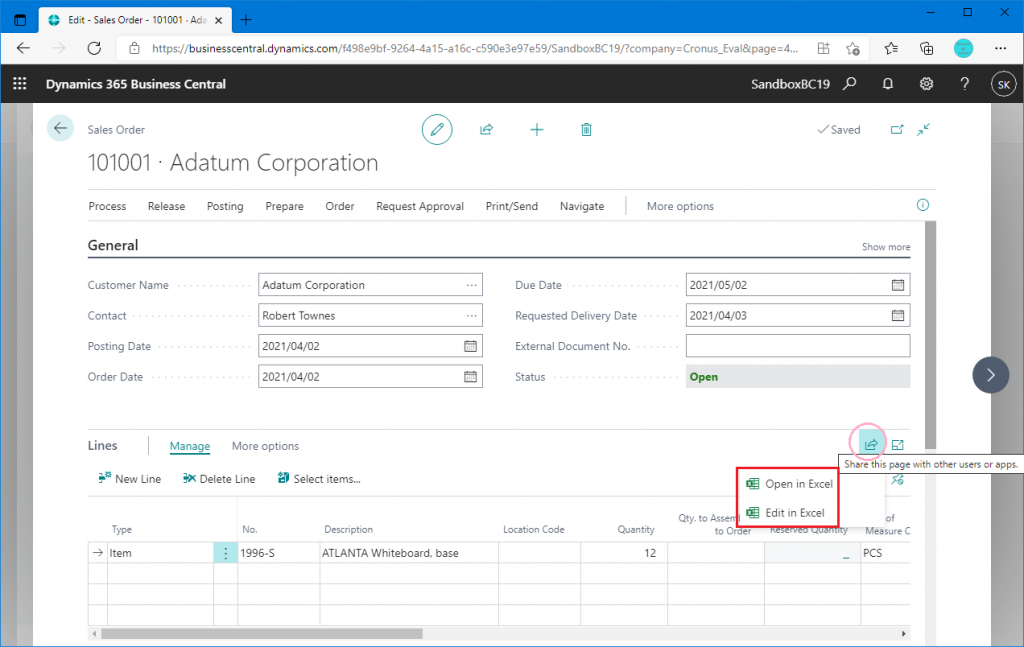Open browser collections icon
This screenshot has height=647, width=1024.
tap(926, 48)
